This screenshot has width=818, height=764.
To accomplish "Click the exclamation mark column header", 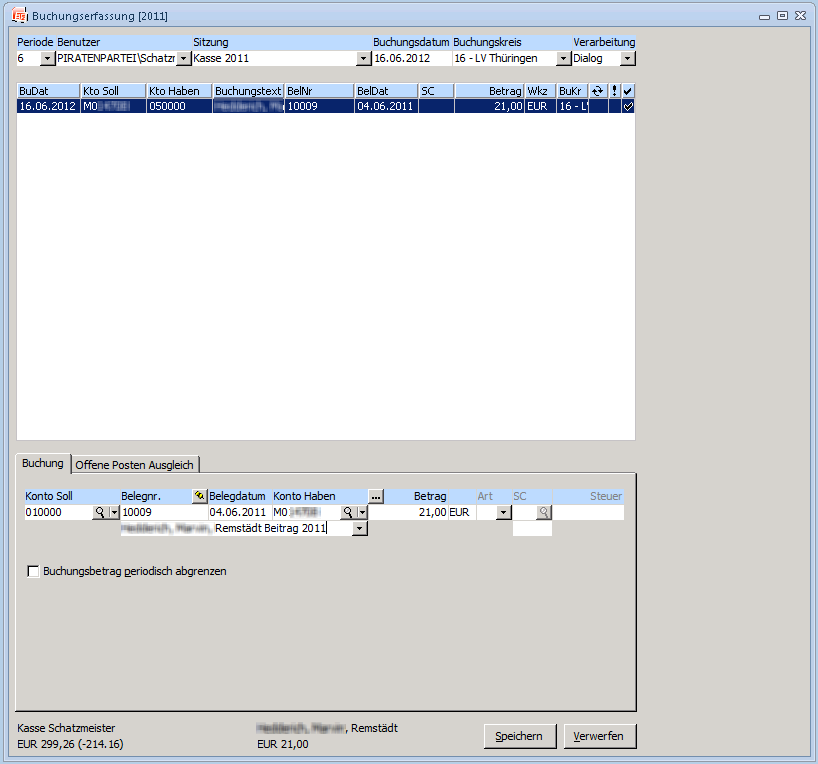I will tap(614, 91).
